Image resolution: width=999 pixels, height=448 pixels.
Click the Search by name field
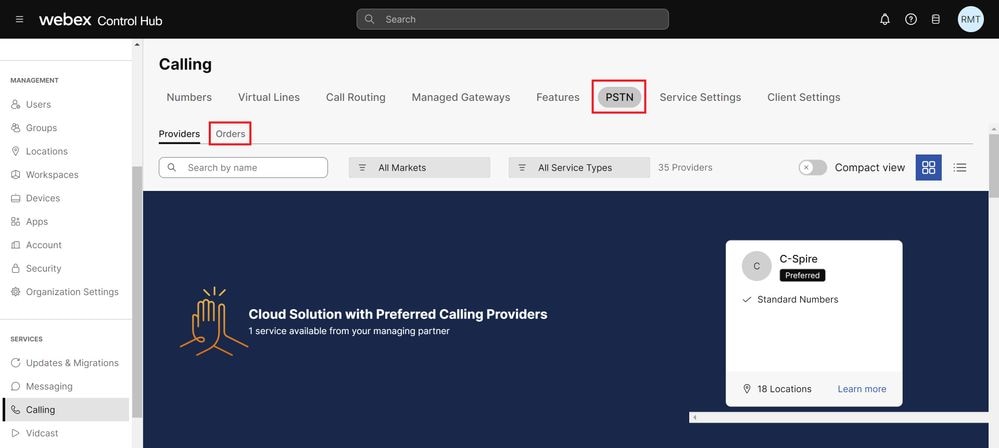pos(243,168)
